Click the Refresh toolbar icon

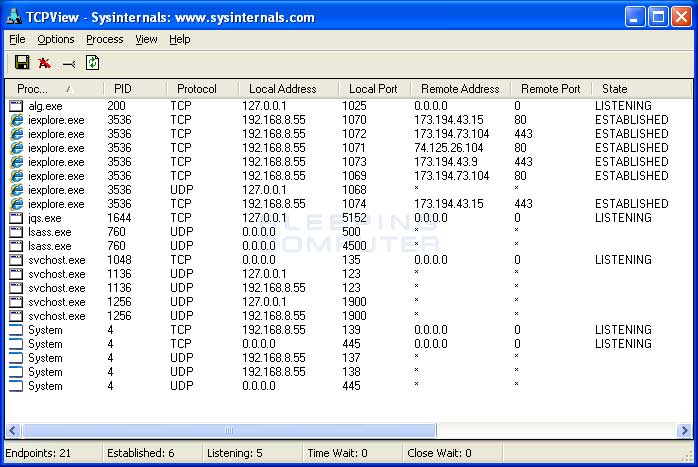93,63
